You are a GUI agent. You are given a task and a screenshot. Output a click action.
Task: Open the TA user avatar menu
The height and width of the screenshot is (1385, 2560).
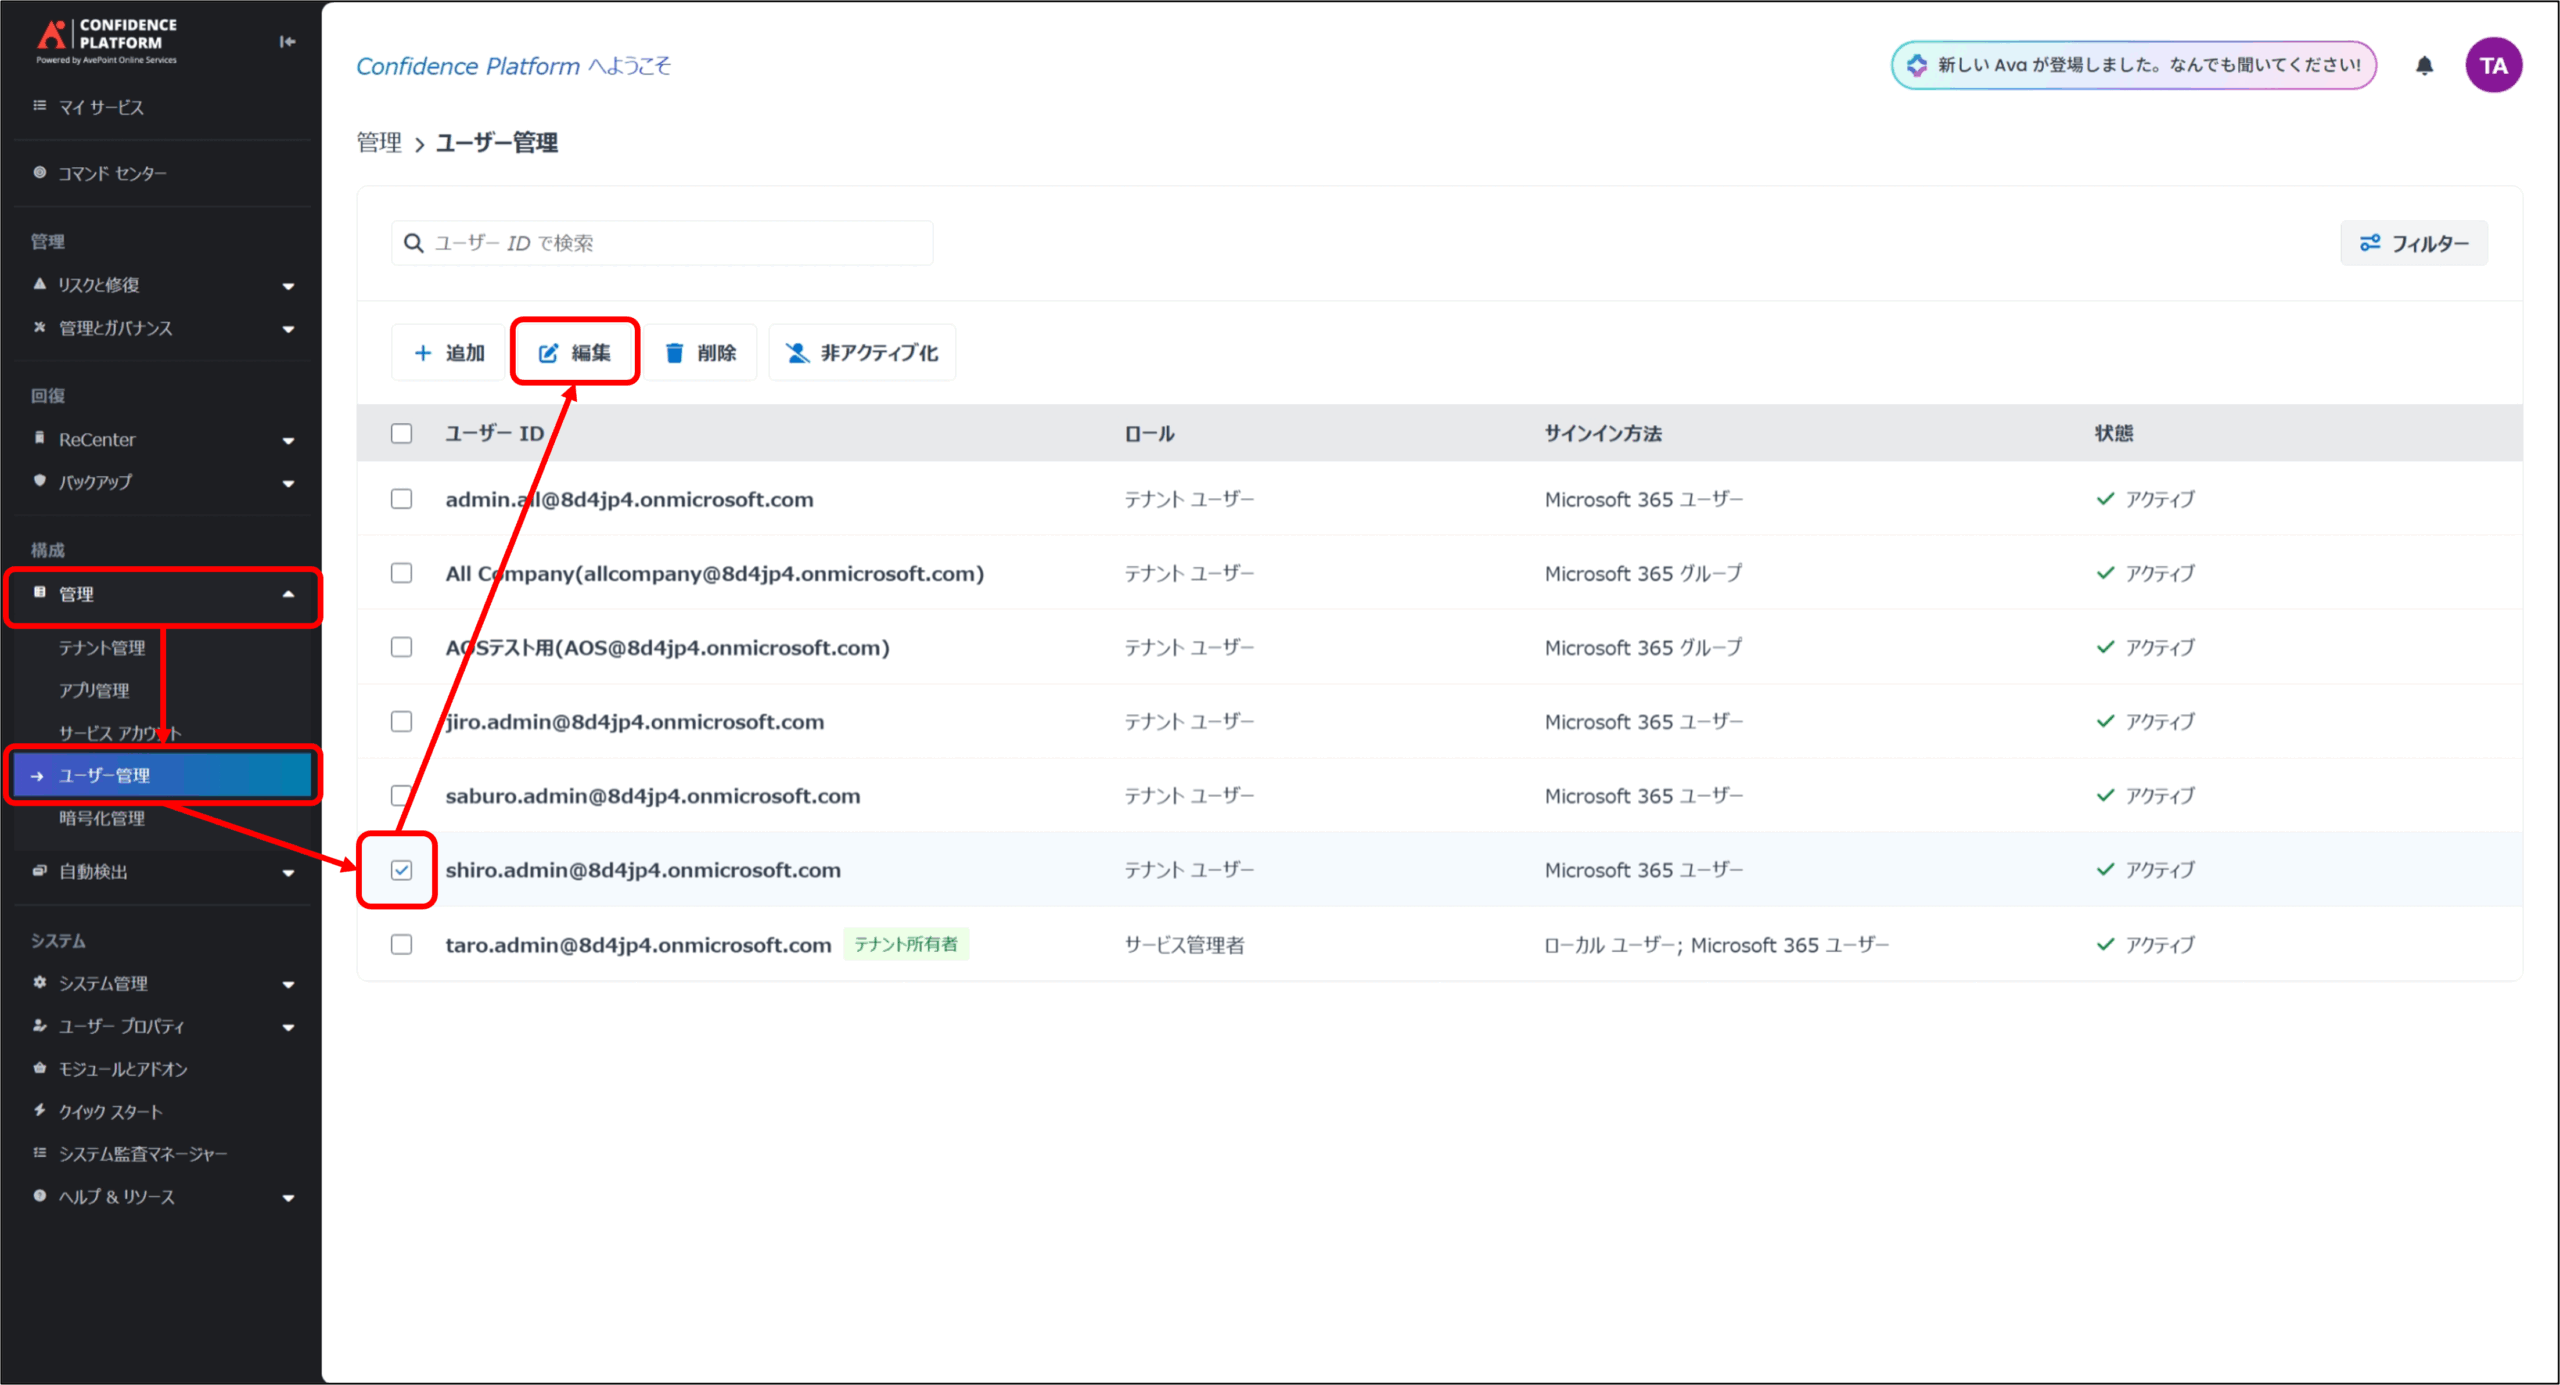[2493, 66]
